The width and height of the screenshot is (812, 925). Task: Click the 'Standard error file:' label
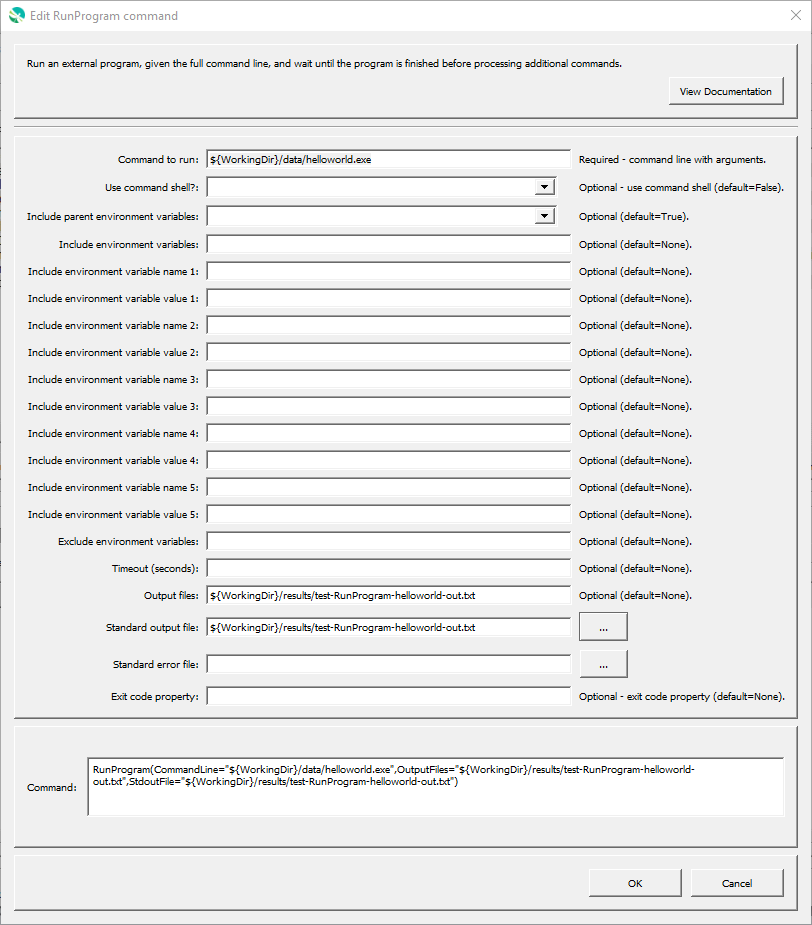pyautogui.click(x=156, y=665)
